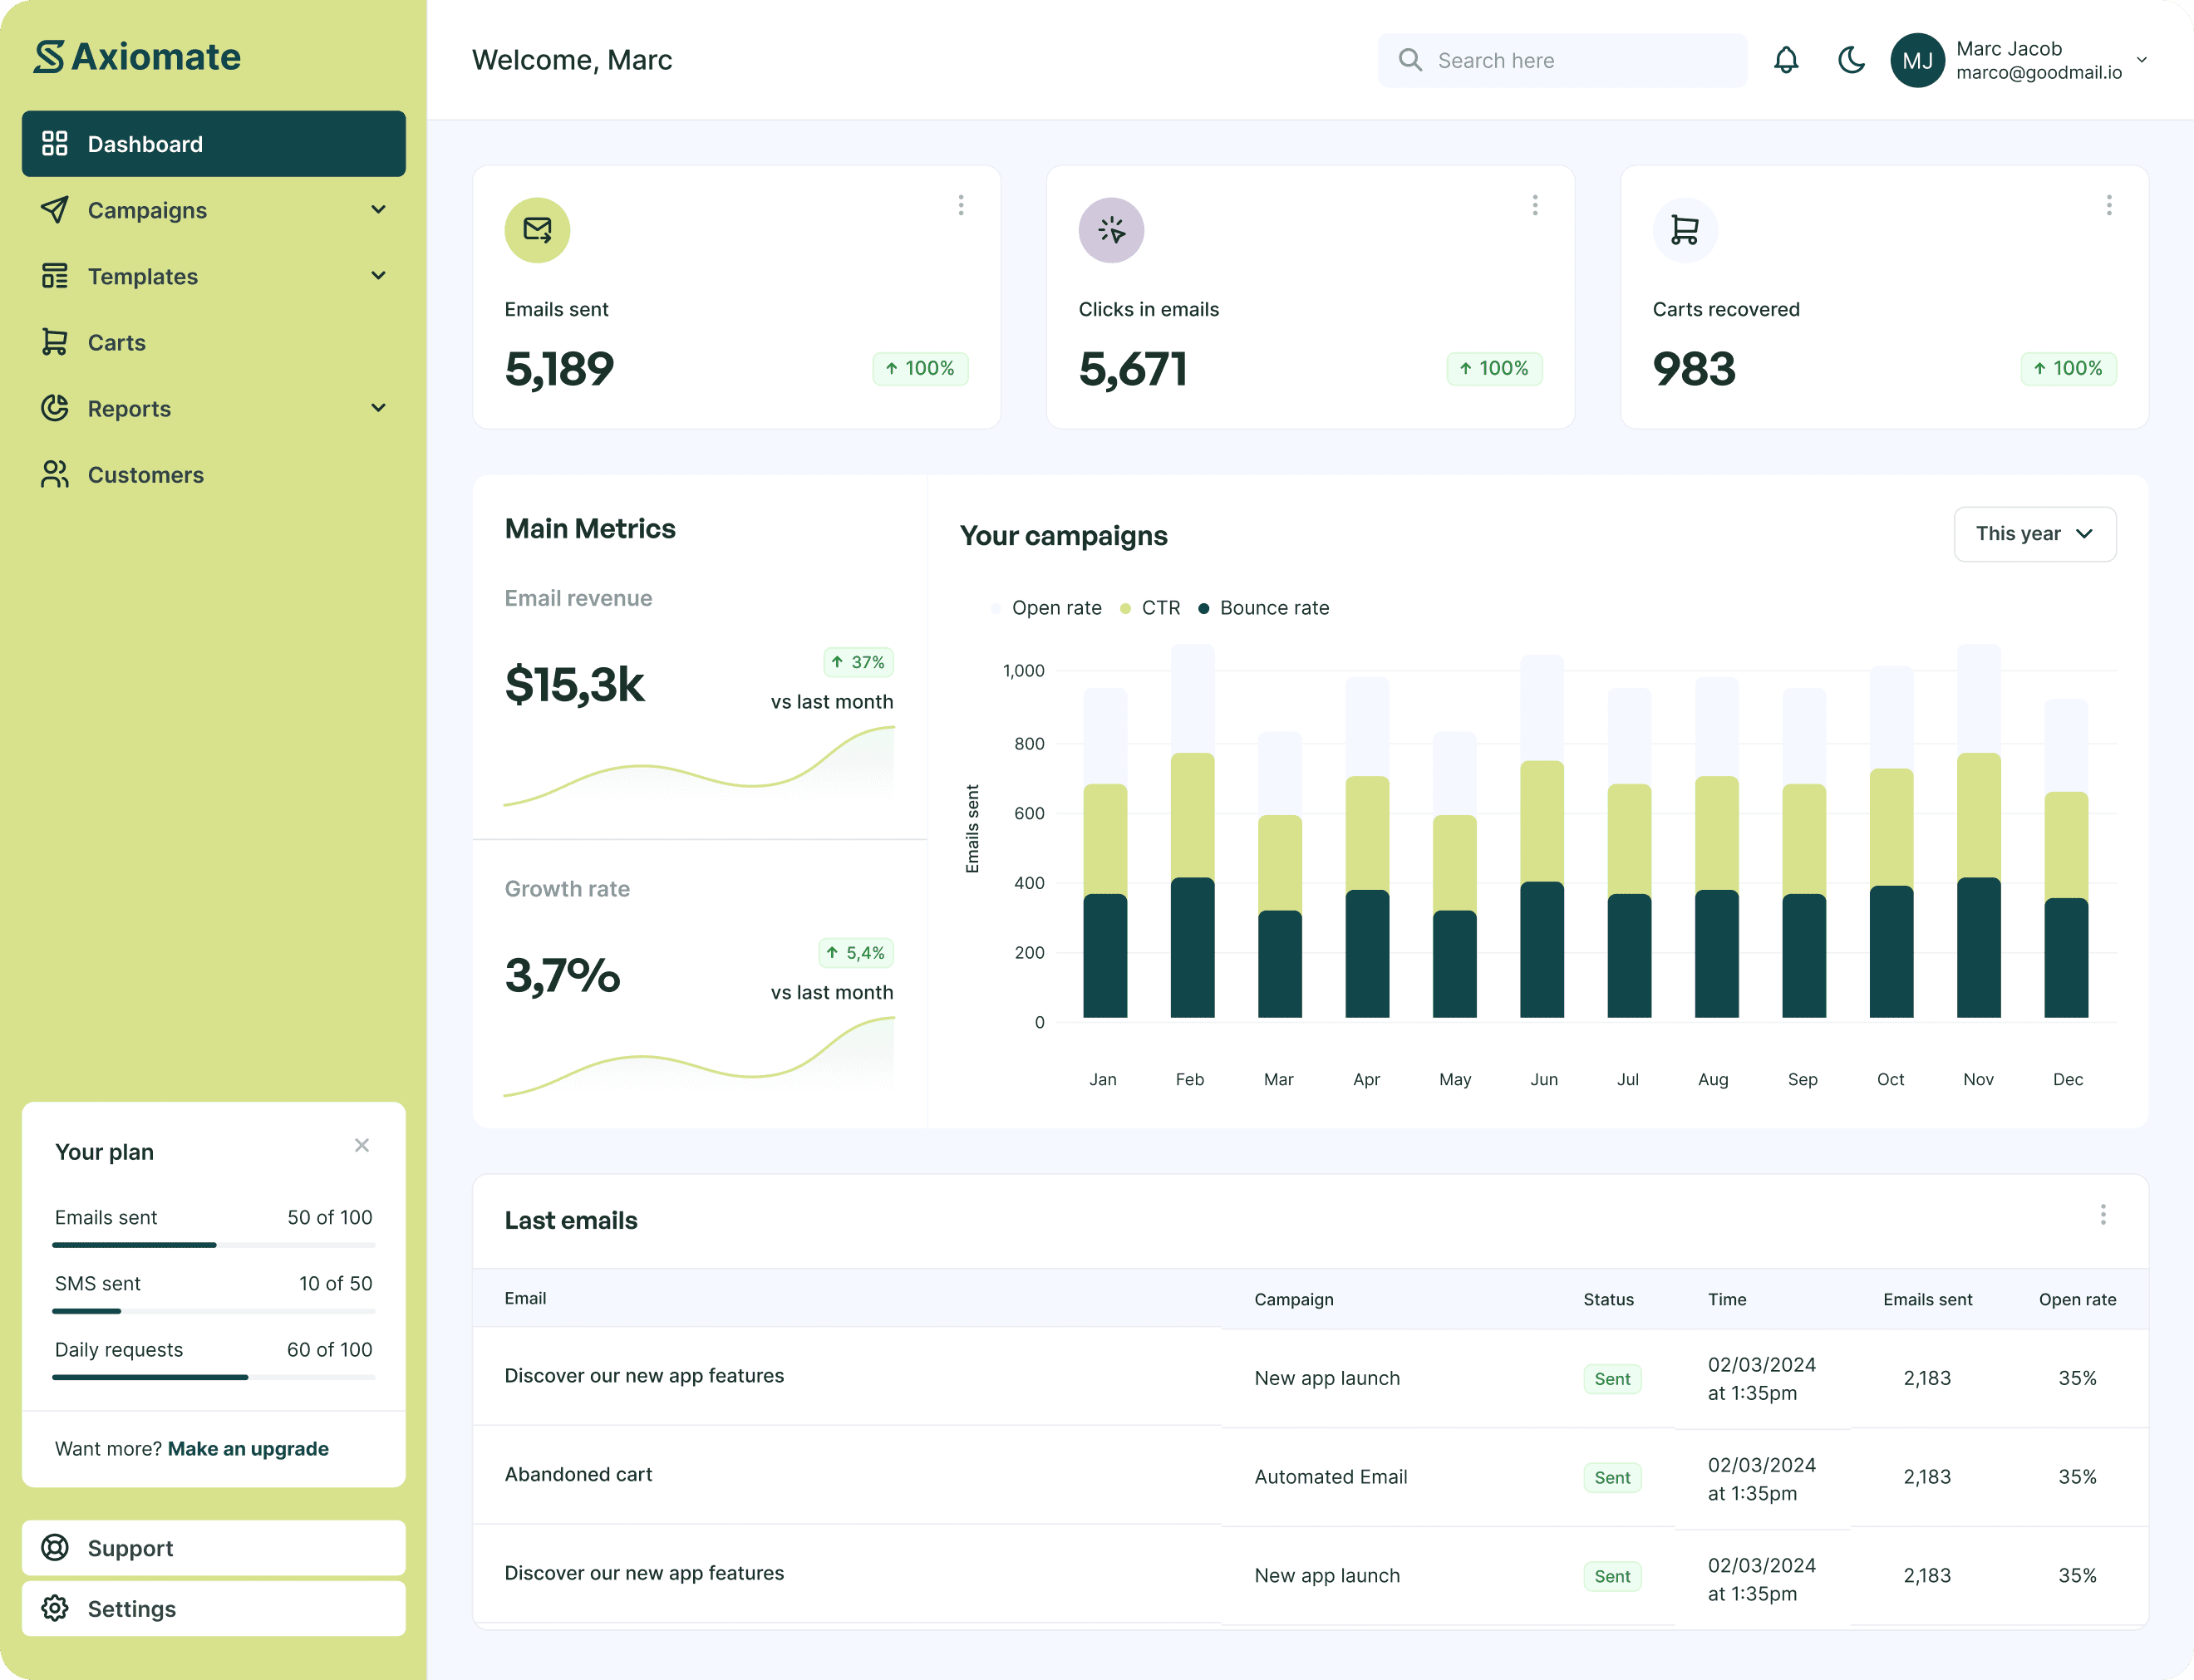Click the Dashboard grid icon
This screenshot has width=2194, height=1680.
point(55,144)
